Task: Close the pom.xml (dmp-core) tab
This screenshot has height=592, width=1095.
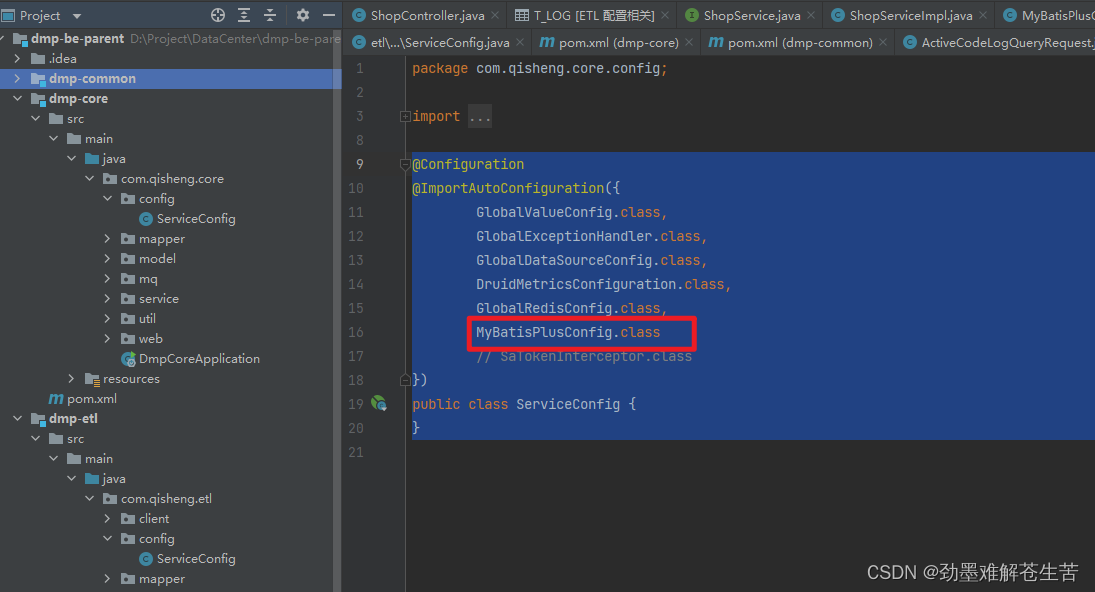Action: coord(689,43)
